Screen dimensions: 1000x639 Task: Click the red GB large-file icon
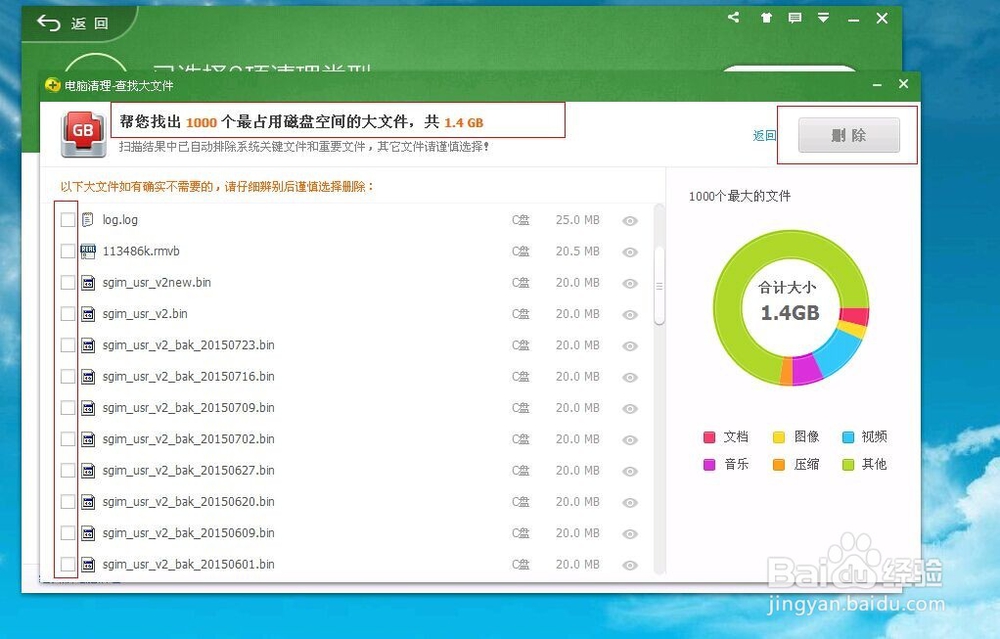coord(84,130)
